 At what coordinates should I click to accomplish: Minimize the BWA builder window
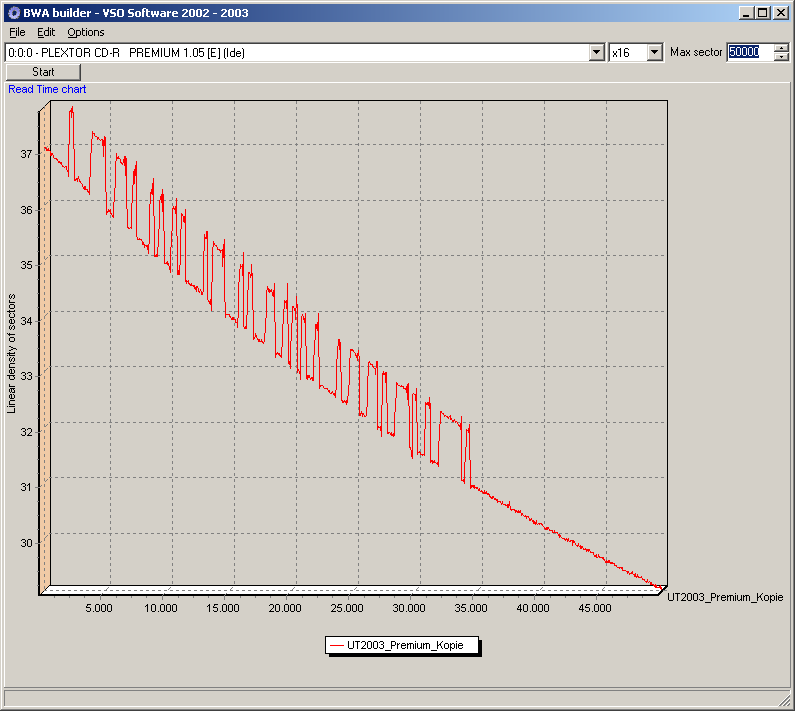[745, 13]
